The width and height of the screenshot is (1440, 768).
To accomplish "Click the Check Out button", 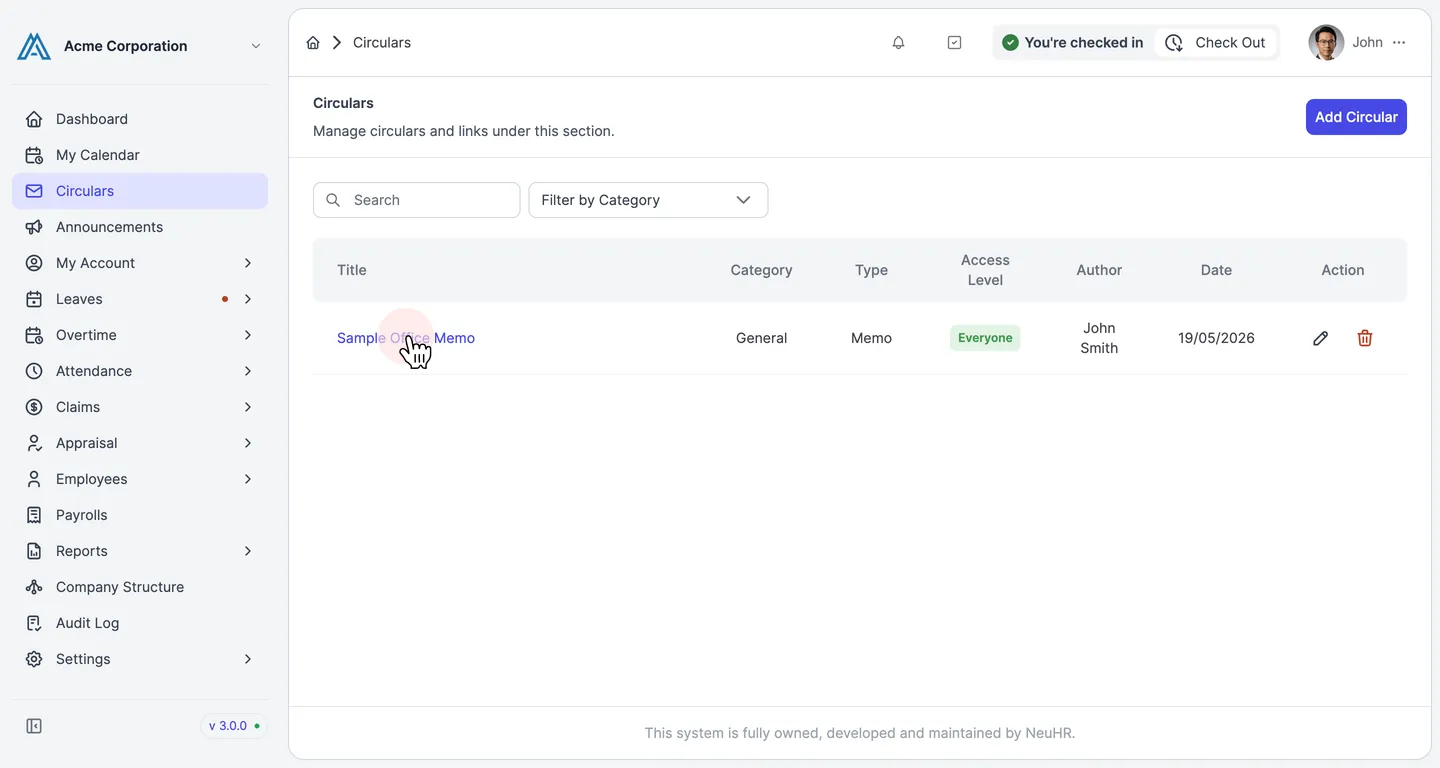I will pyautogui.click(x=1216, y=43).
